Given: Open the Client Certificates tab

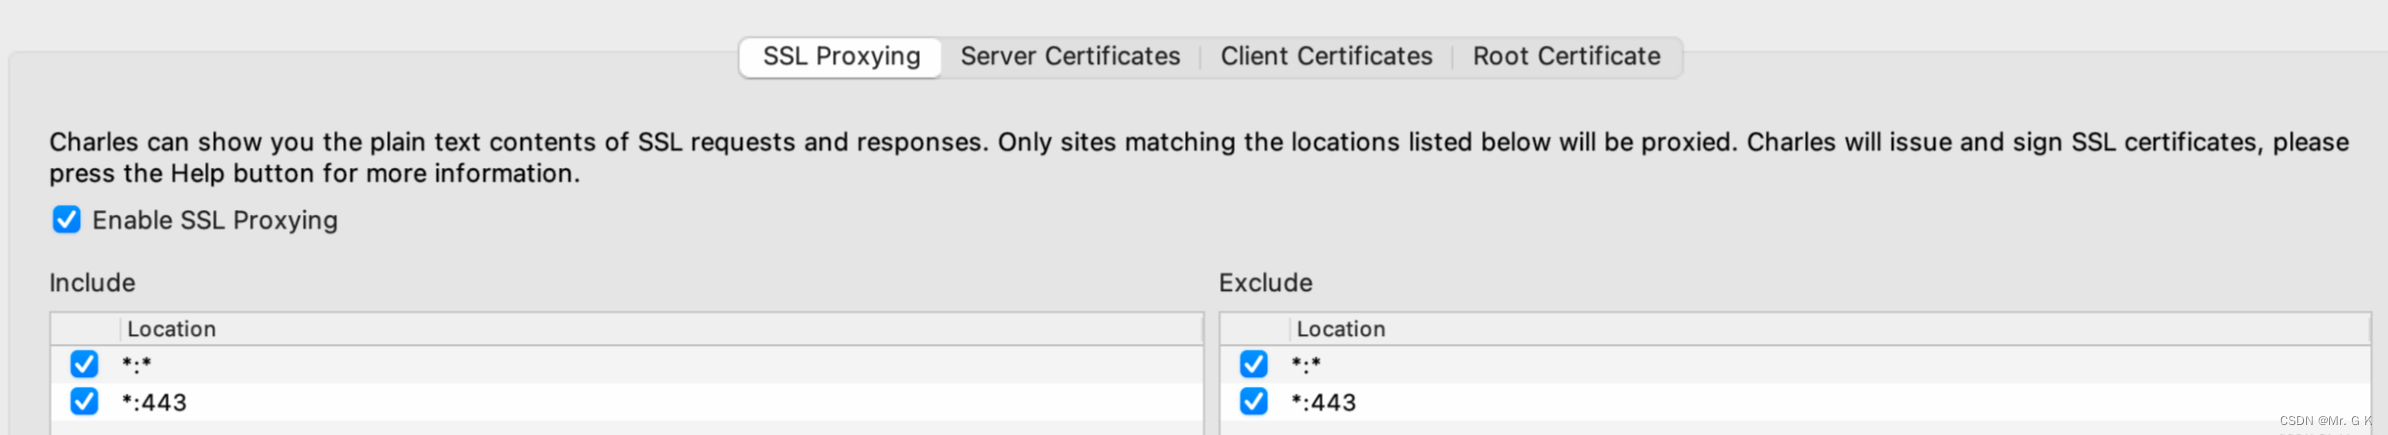Looking at the screenshot, I should (x=1326, y=57).
